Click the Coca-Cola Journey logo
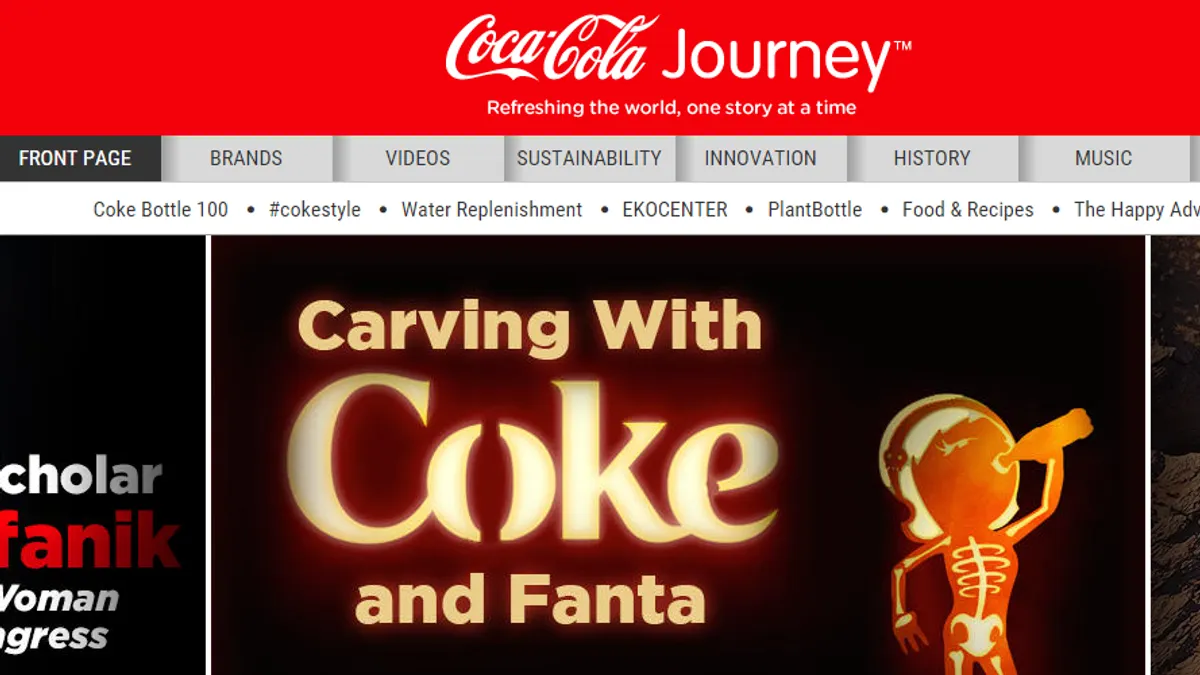The width and height of the screenshot is (1200, 675). 678,52
